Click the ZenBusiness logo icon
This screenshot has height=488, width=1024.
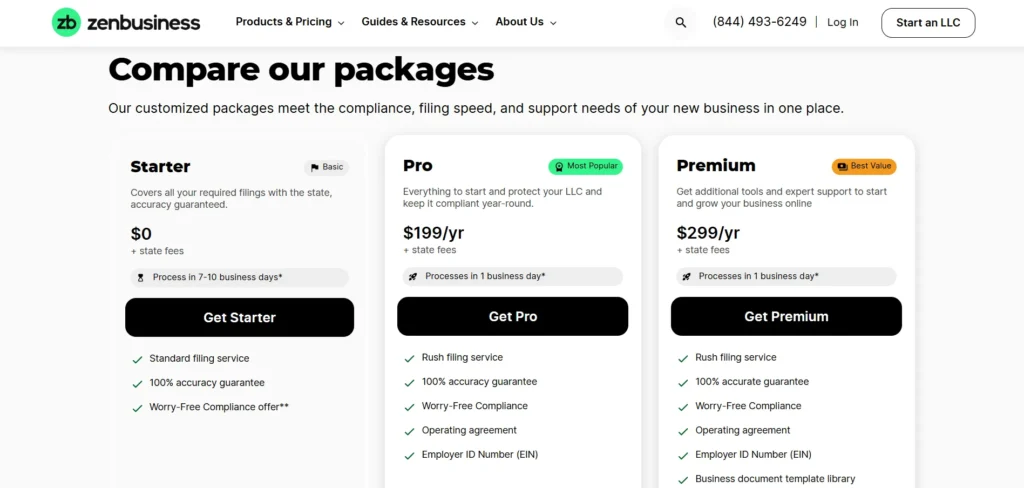coord(66,22)
